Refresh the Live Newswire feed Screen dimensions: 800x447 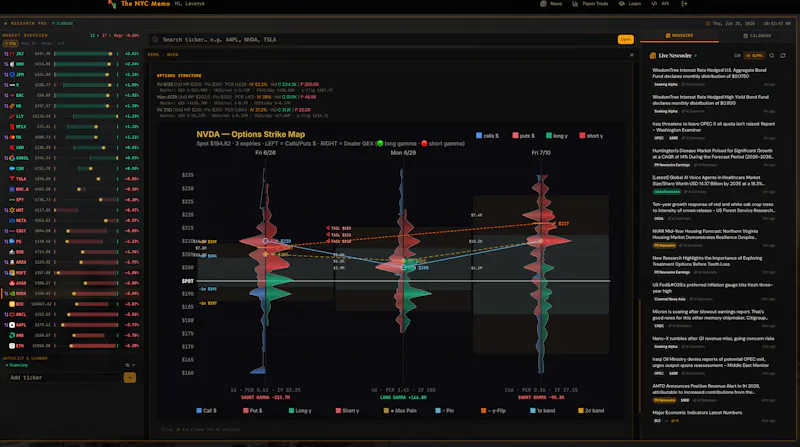pyautogui.click(x=783, y=56)
